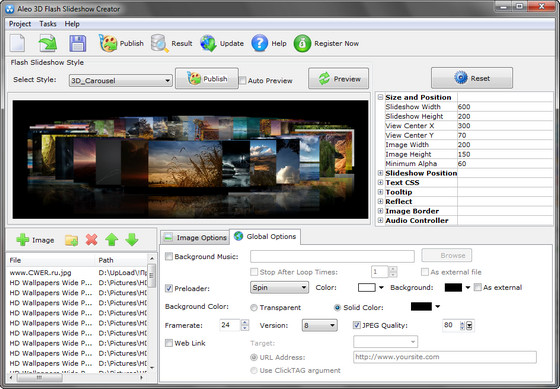Screen dimensions: 560x389
Task: Open Result from the main toolbar
Action: 171,44
